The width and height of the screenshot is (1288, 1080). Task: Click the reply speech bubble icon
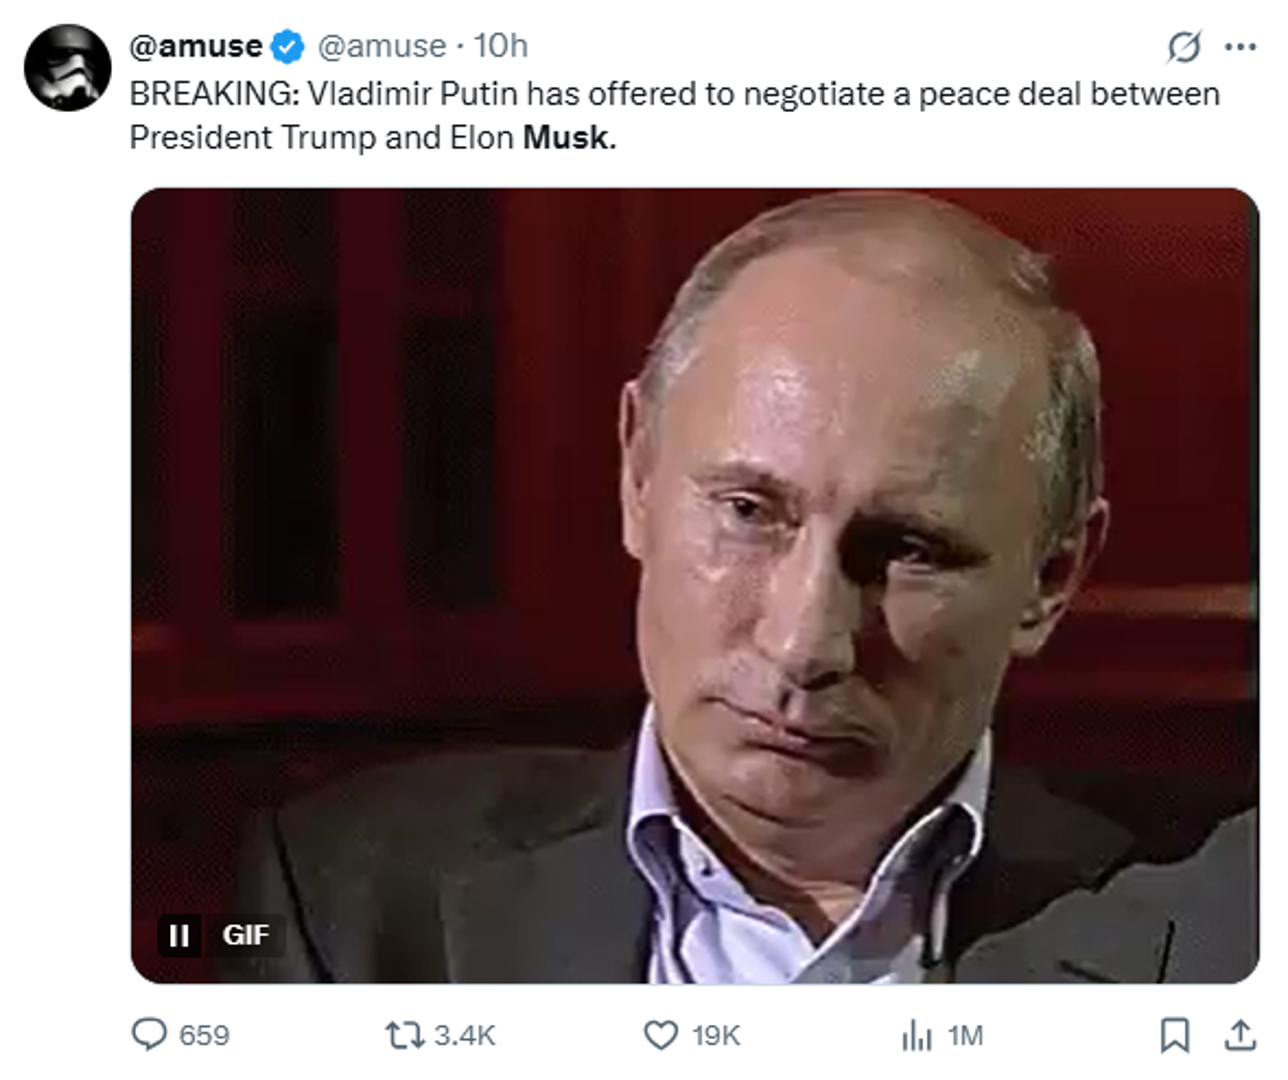tap(150, 1034)
